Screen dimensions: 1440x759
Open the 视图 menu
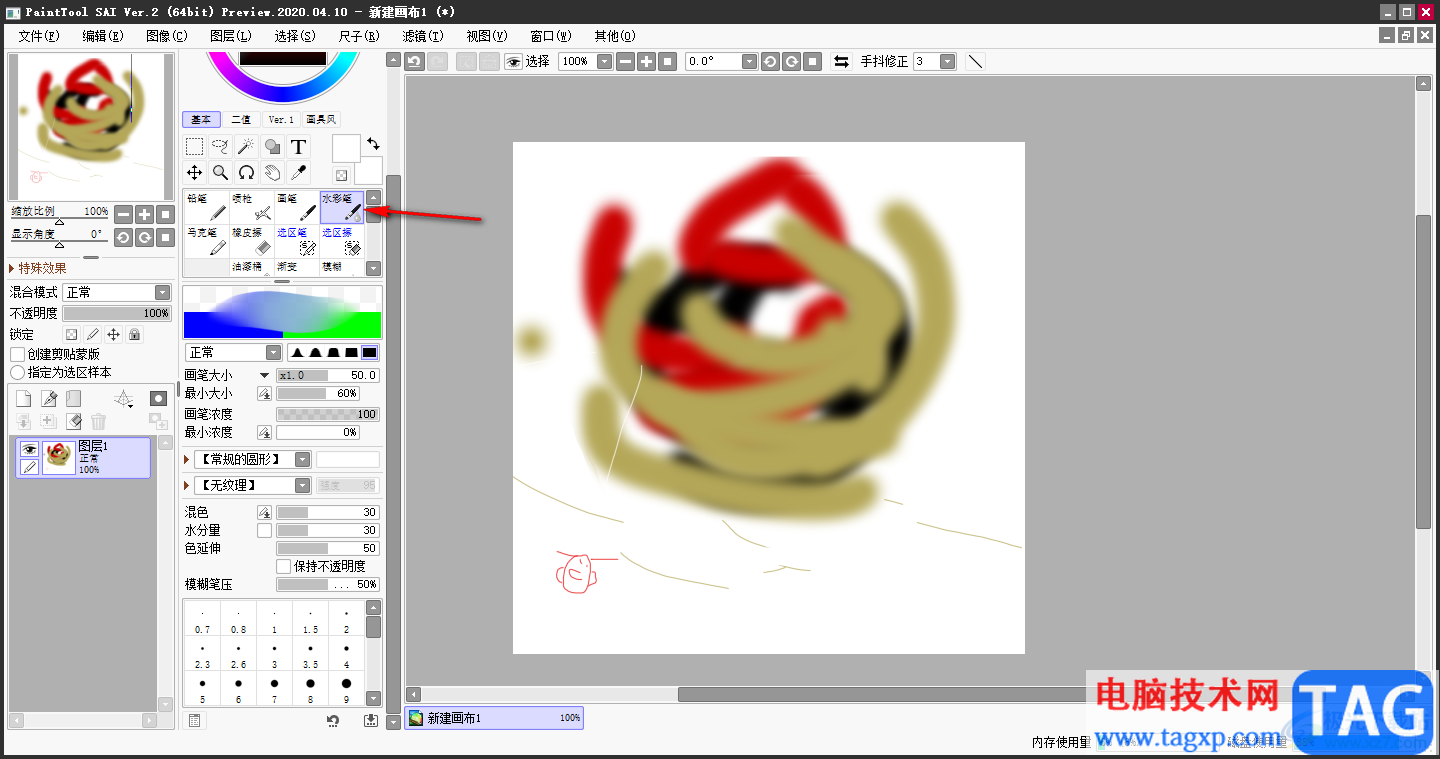tap(487, 35)
